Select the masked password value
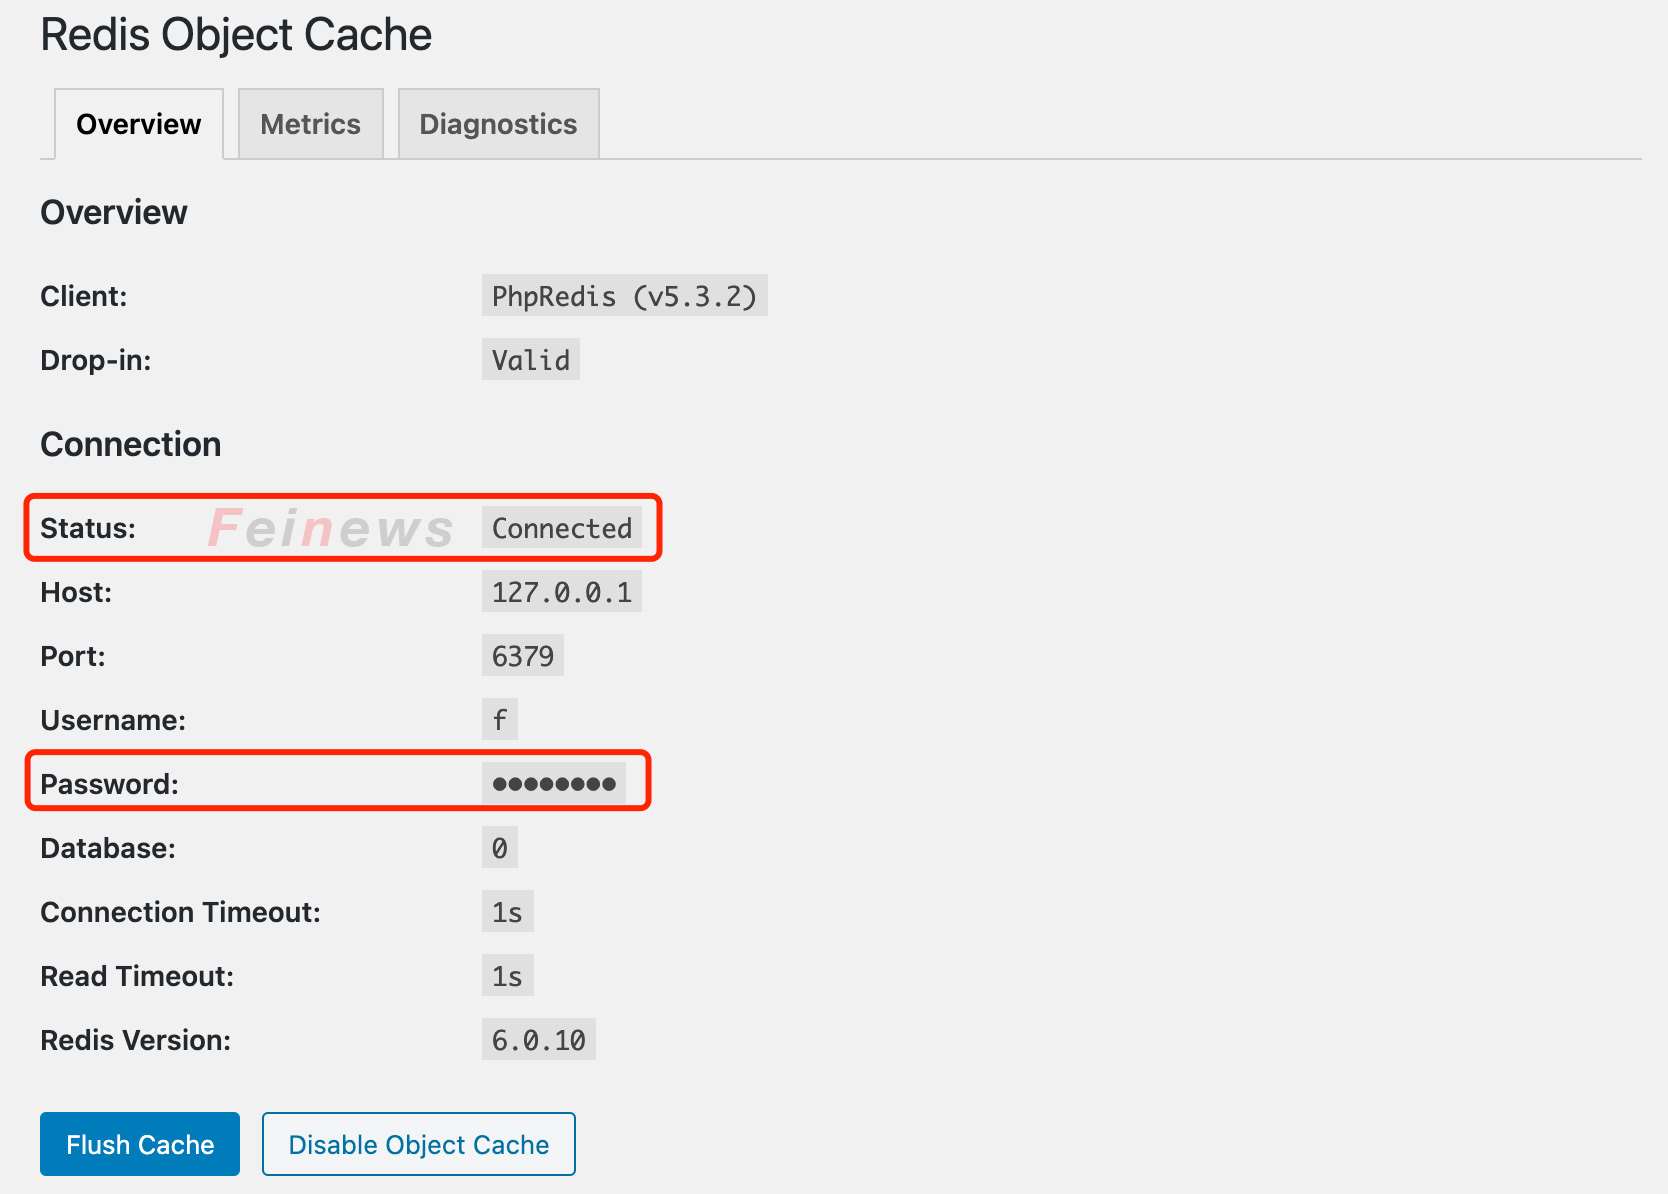The height and width of the screenshot is (1194, 1668). pos(554,784)
